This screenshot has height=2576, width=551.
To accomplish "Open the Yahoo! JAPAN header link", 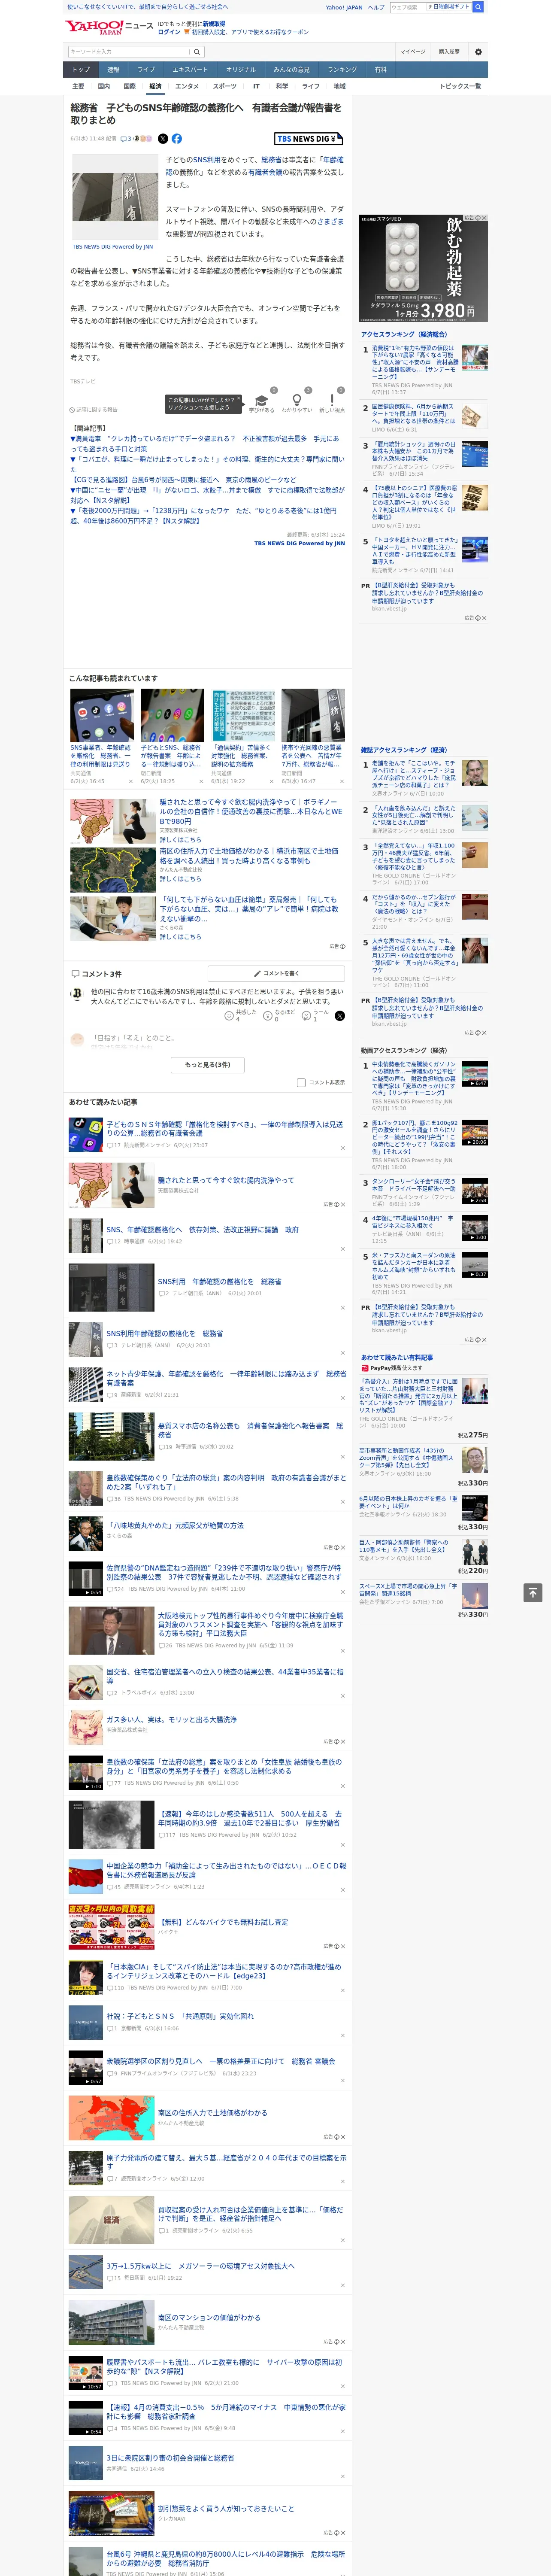I will point(344,7).
